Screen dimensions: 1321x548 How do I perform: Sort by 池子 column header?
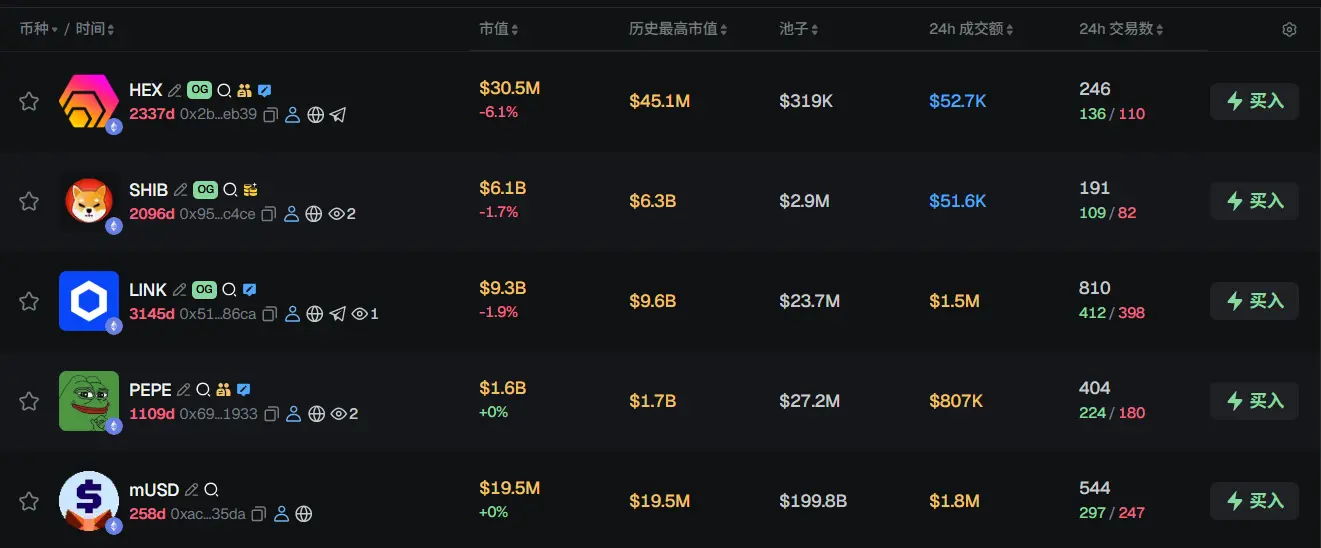tap(799, 30)
